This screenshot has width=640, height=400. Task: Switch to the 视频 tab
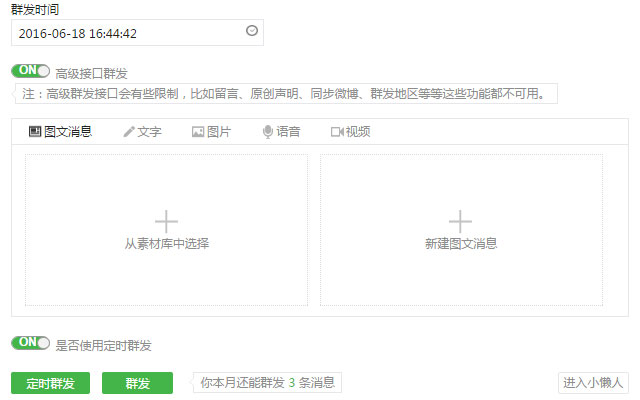351,132
